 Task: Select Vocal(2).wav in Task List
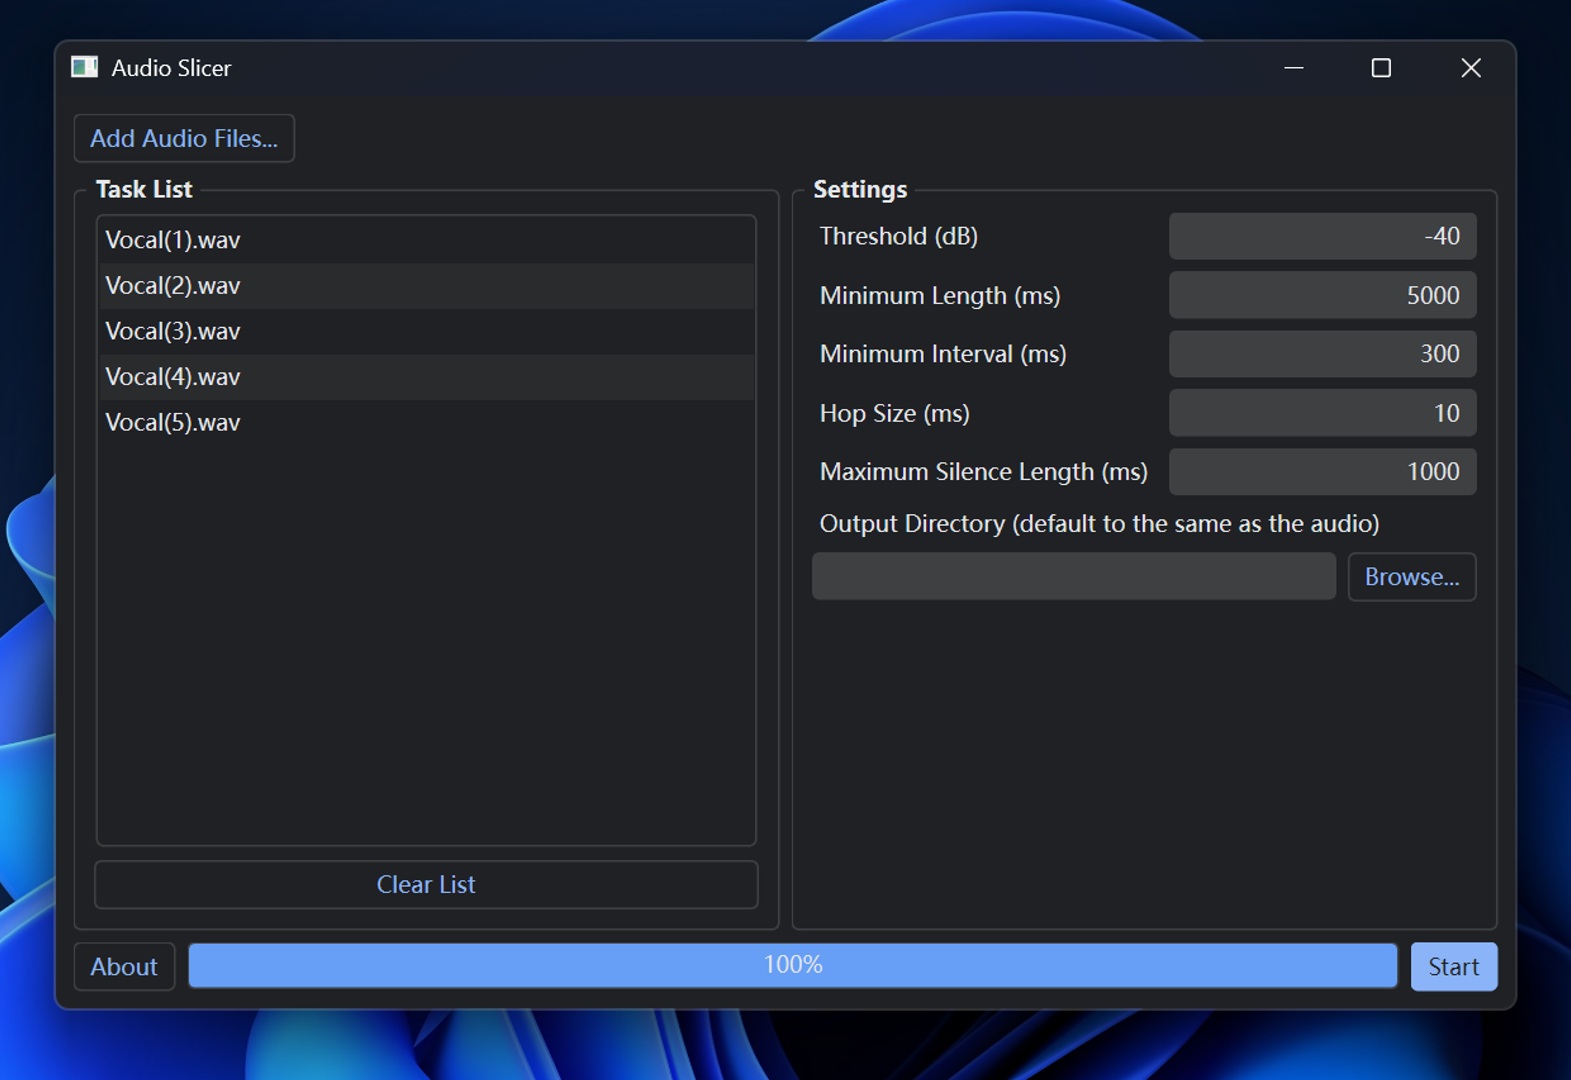pyautogui.click(x=426, y=286)
